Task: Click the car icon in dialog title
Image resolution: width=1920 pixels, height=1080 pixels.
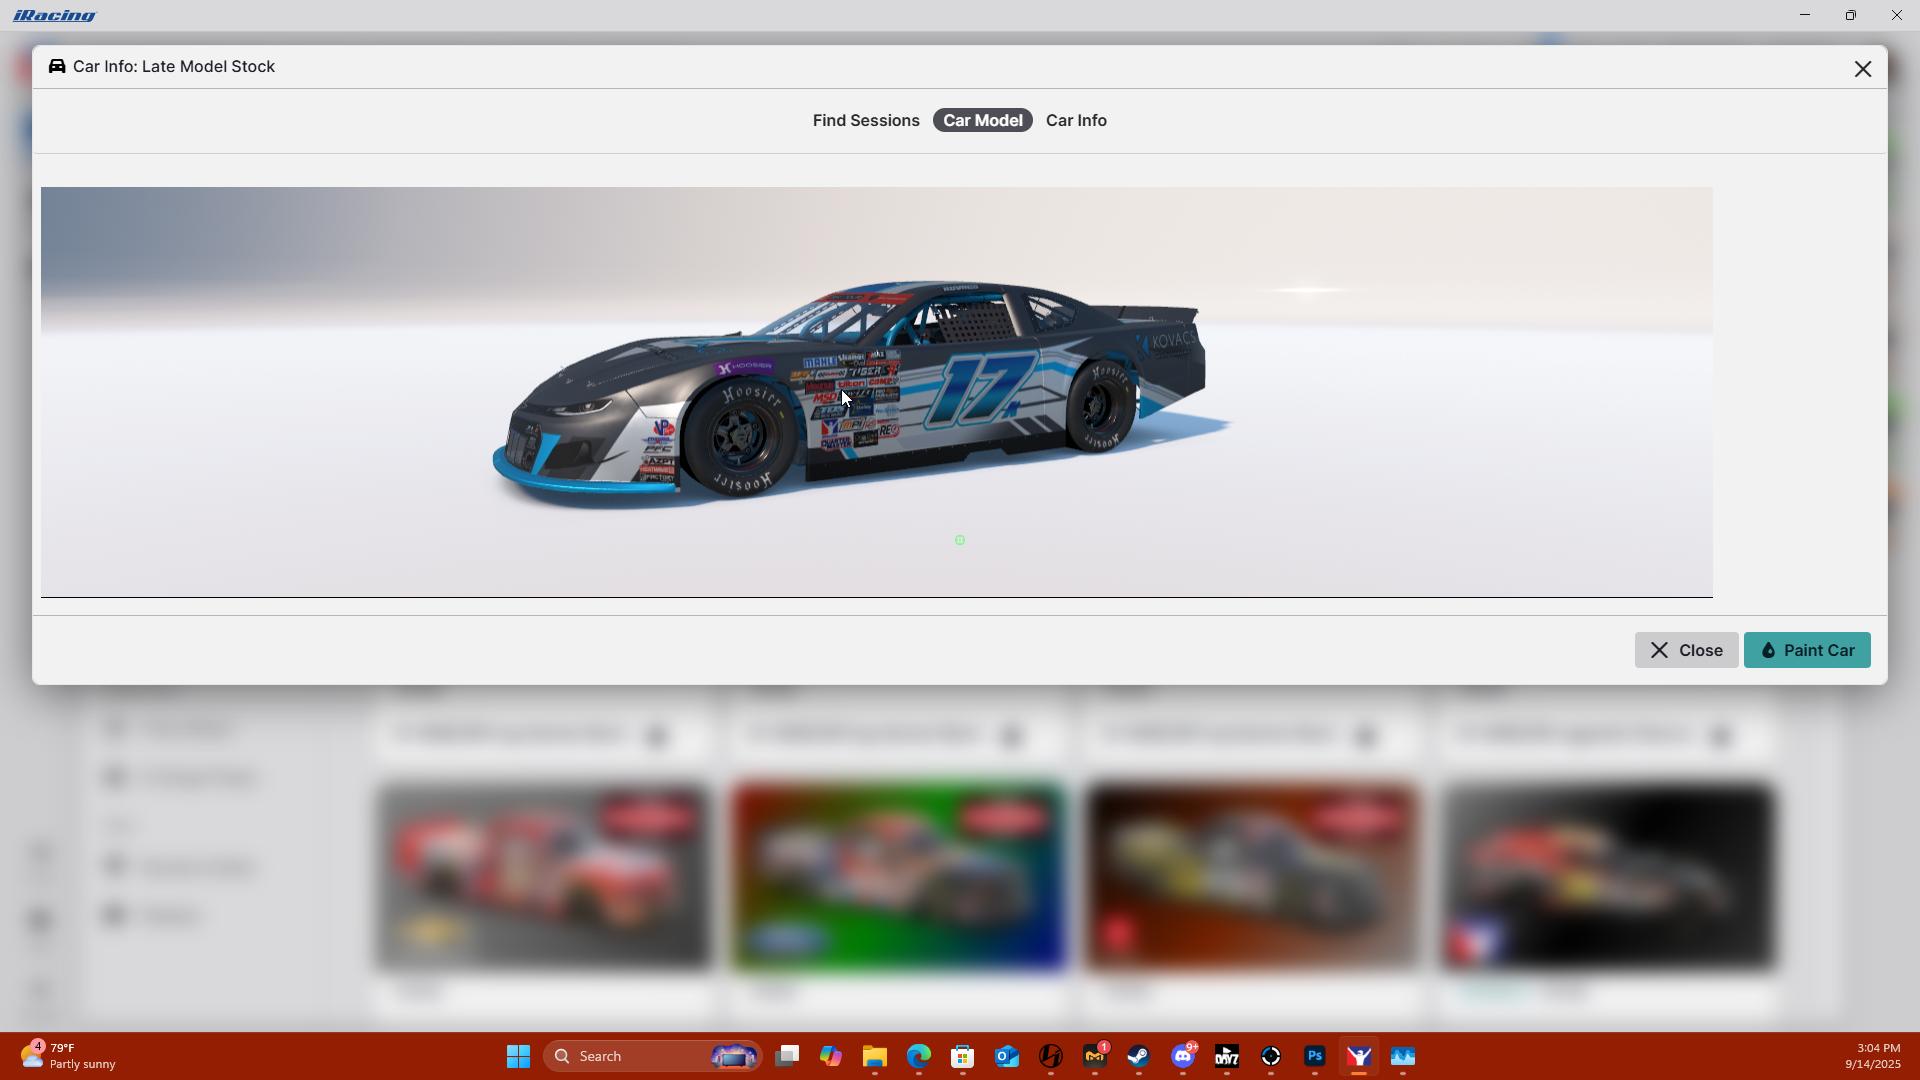Action: (x=57, y=66)
